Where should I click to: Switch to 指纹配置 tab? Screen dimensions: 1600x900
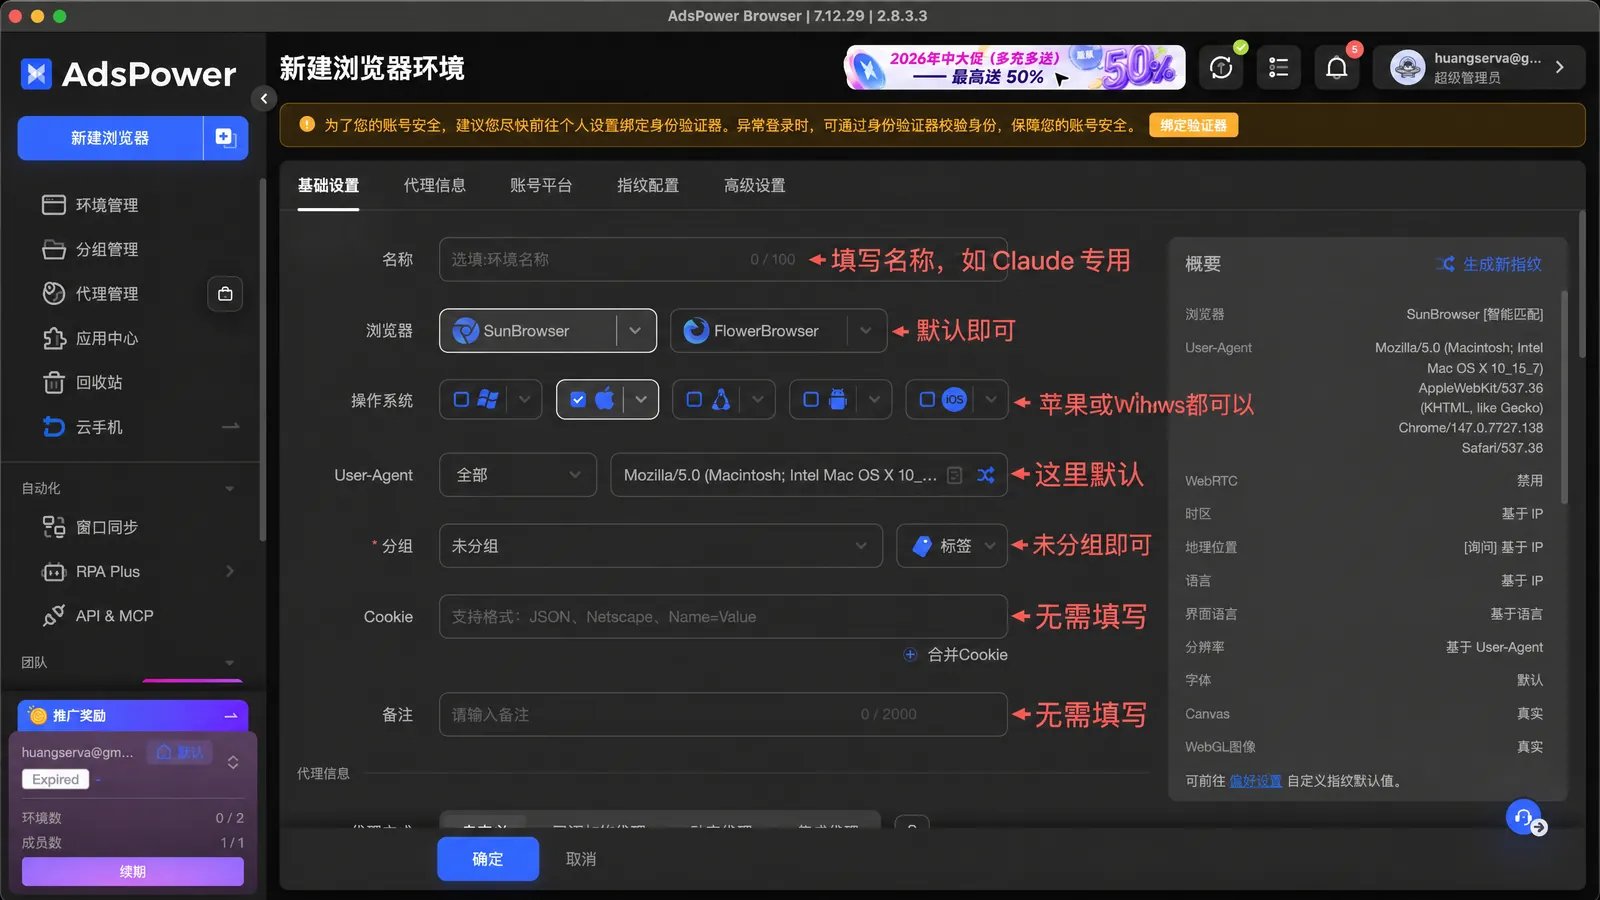[x=648, y=186]
